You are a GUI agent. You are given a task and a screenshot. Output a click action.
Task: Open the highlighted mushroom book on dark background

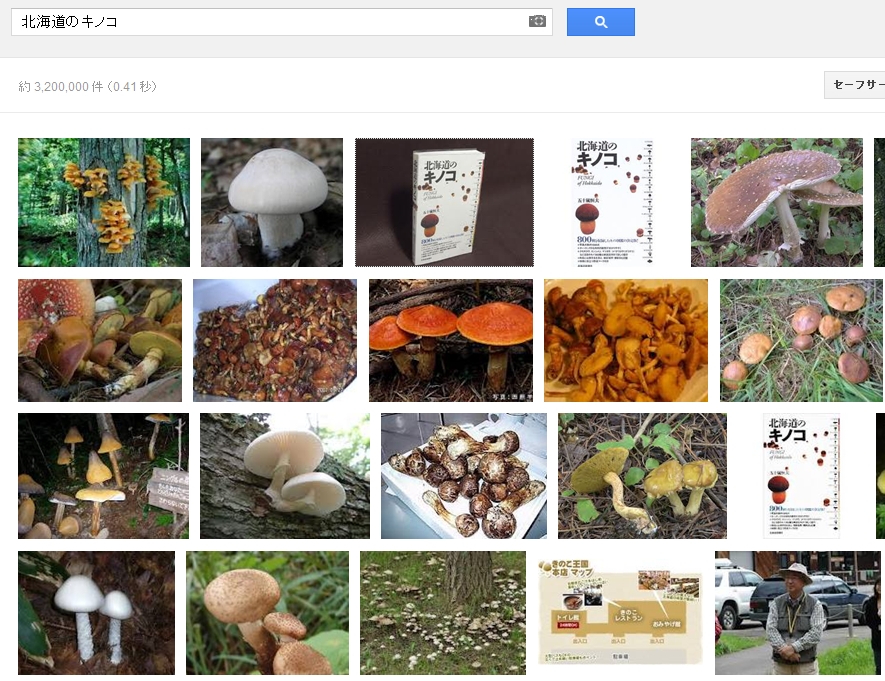click(444, 202)
